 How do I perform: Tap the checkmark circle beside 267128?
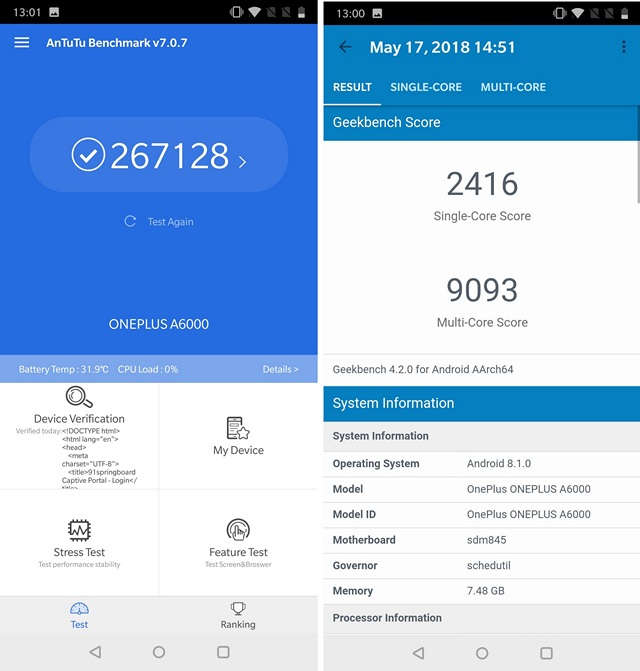(x=88, y=154)
